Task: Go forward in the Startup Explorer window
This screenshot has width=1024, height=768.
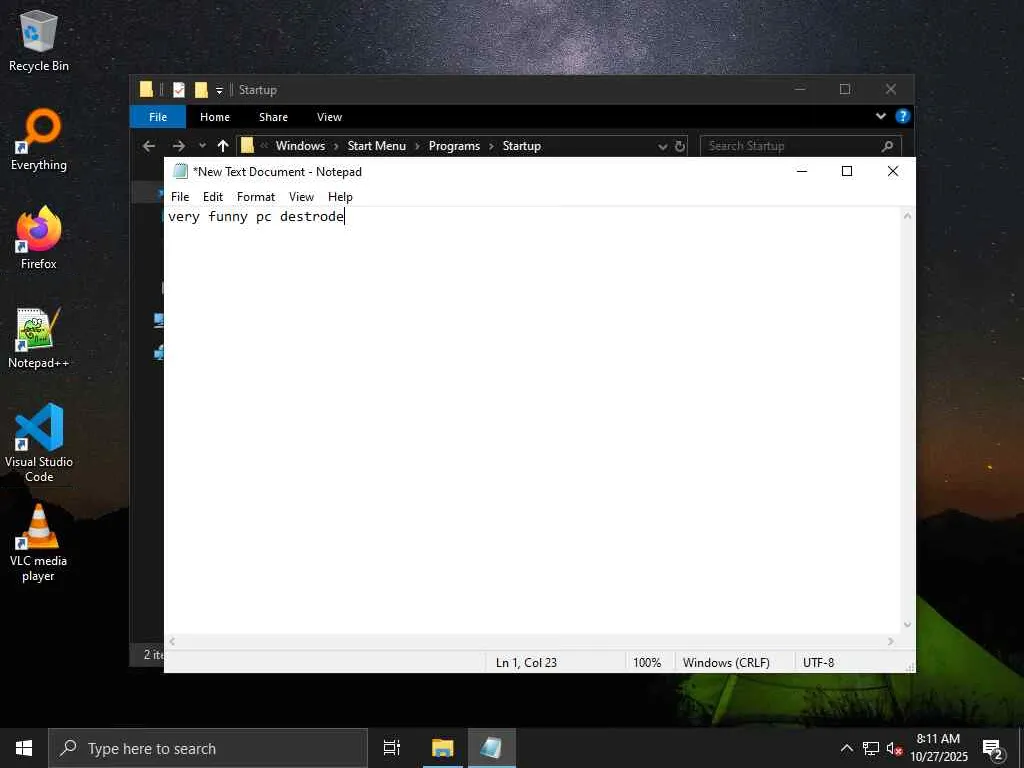Action: (x=178, y=146)
